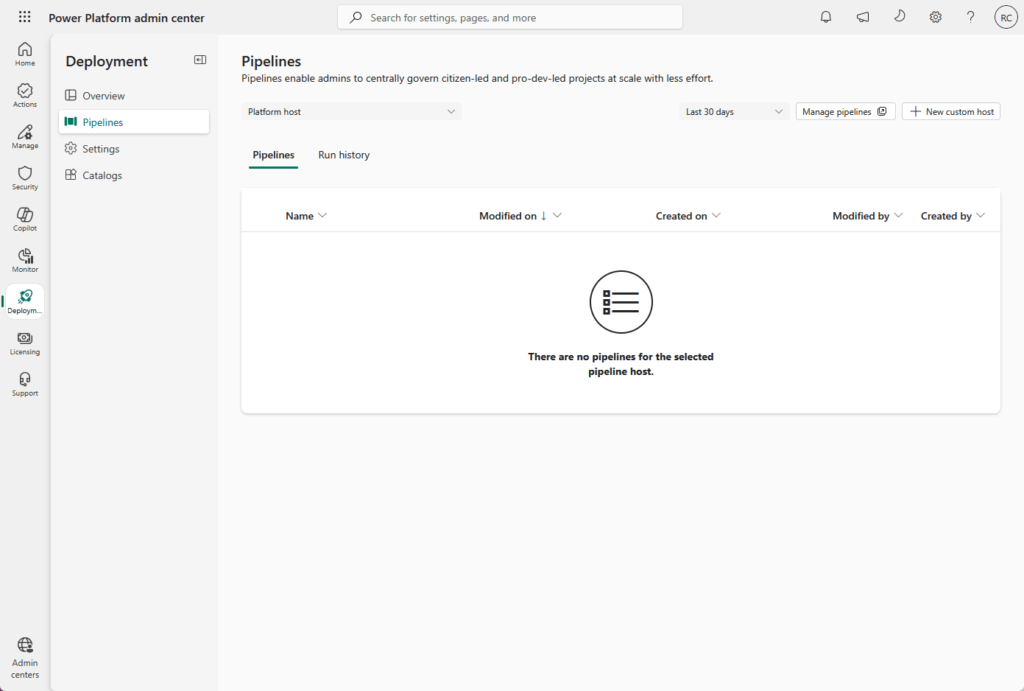The image size is (1024, 691).
Task: Open the app launcher waffle icon
Action: (x=24, y=17)
